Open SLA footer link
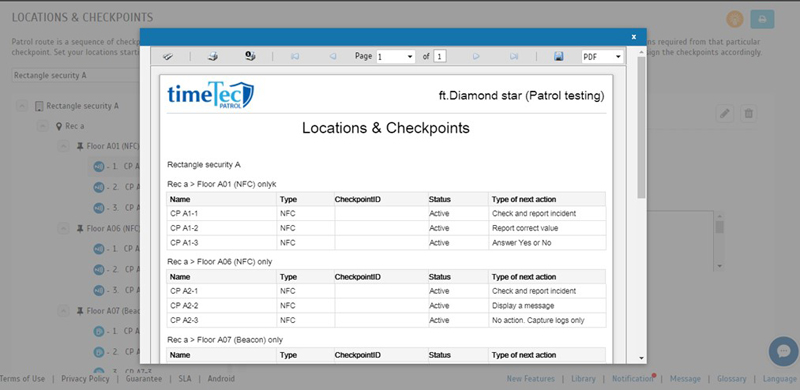Image resolution: width=800 pixels, height=390 pixels. point(185,379)
